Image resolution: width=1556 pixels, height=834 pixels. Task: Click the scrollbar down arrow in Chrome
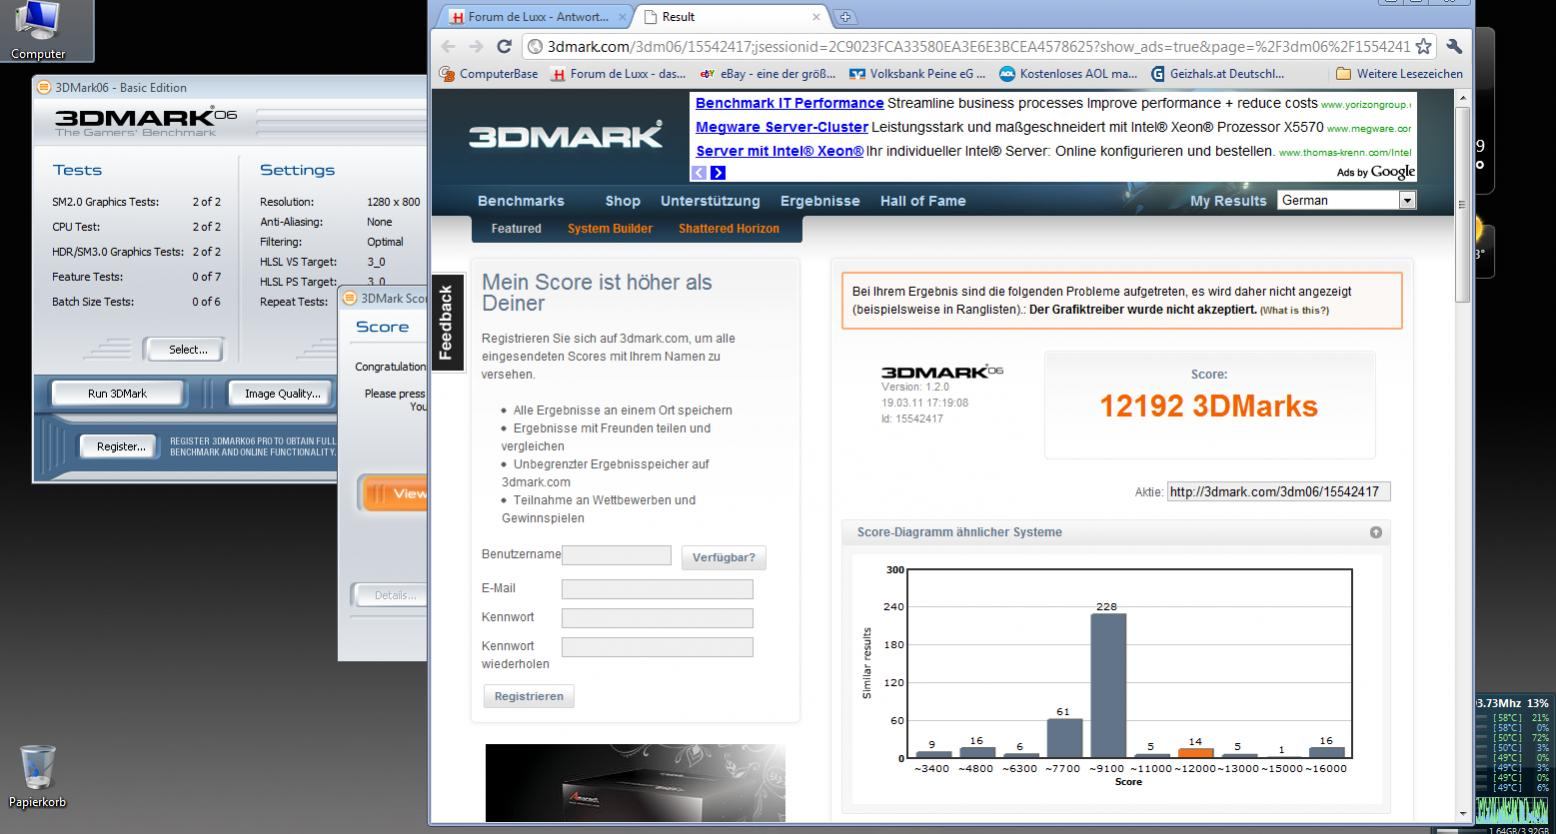pos(1462,813)
